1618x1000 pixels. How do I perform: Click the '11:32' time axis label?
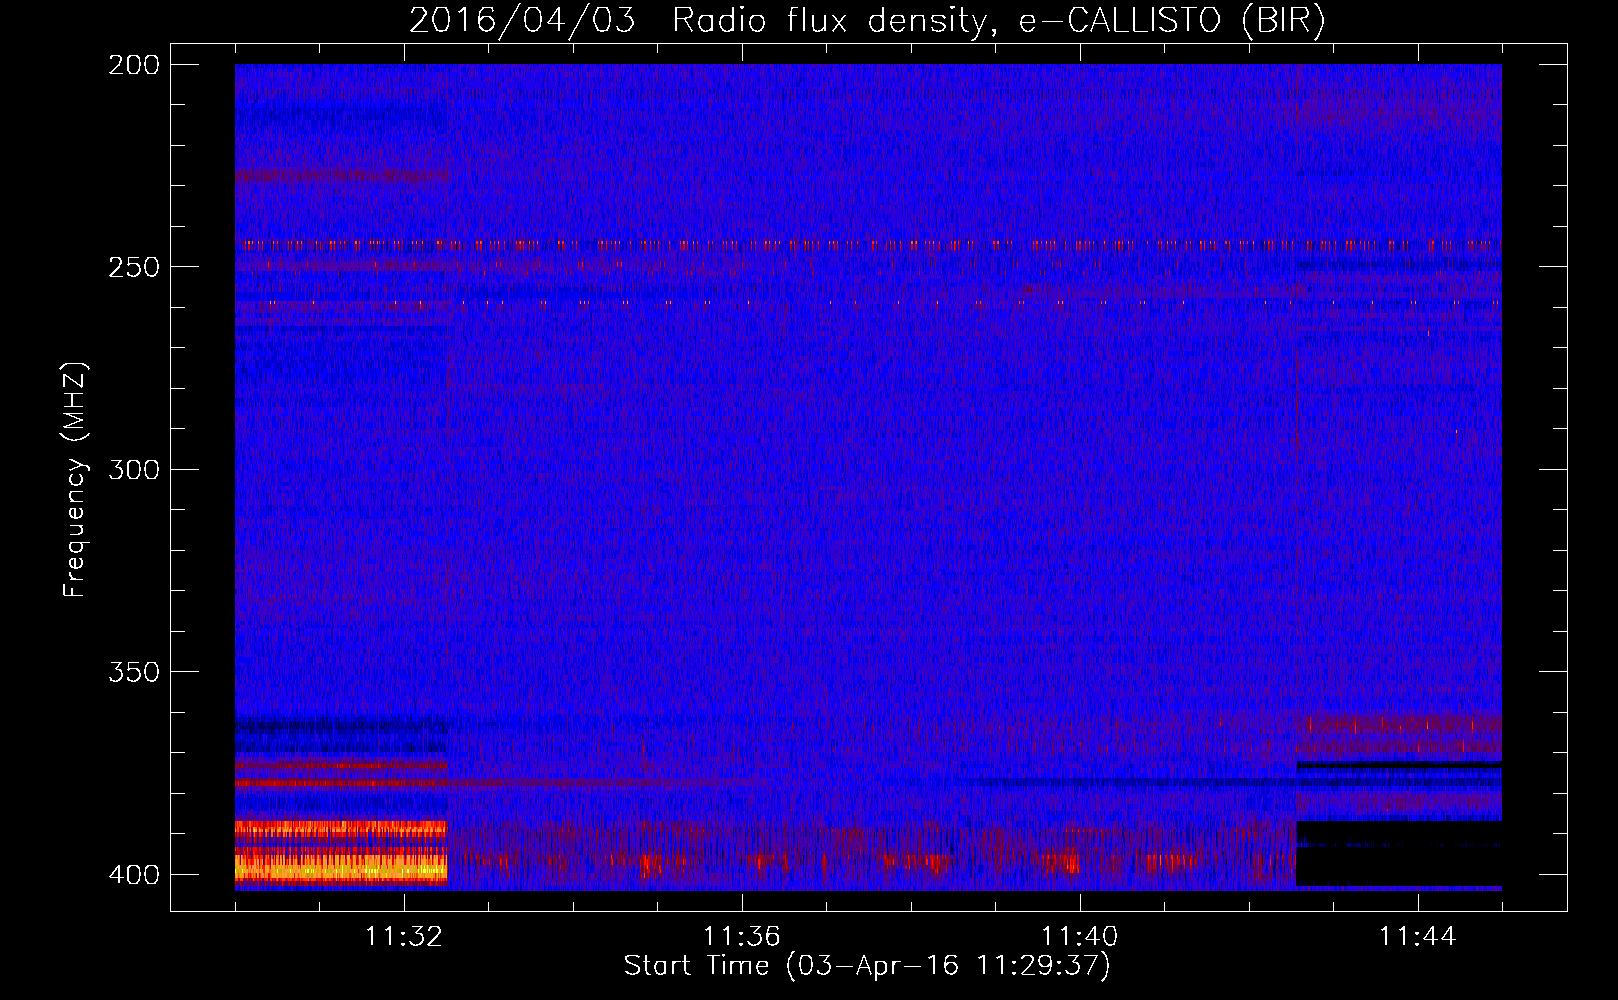pyautogui.click(x=404, y=936)
